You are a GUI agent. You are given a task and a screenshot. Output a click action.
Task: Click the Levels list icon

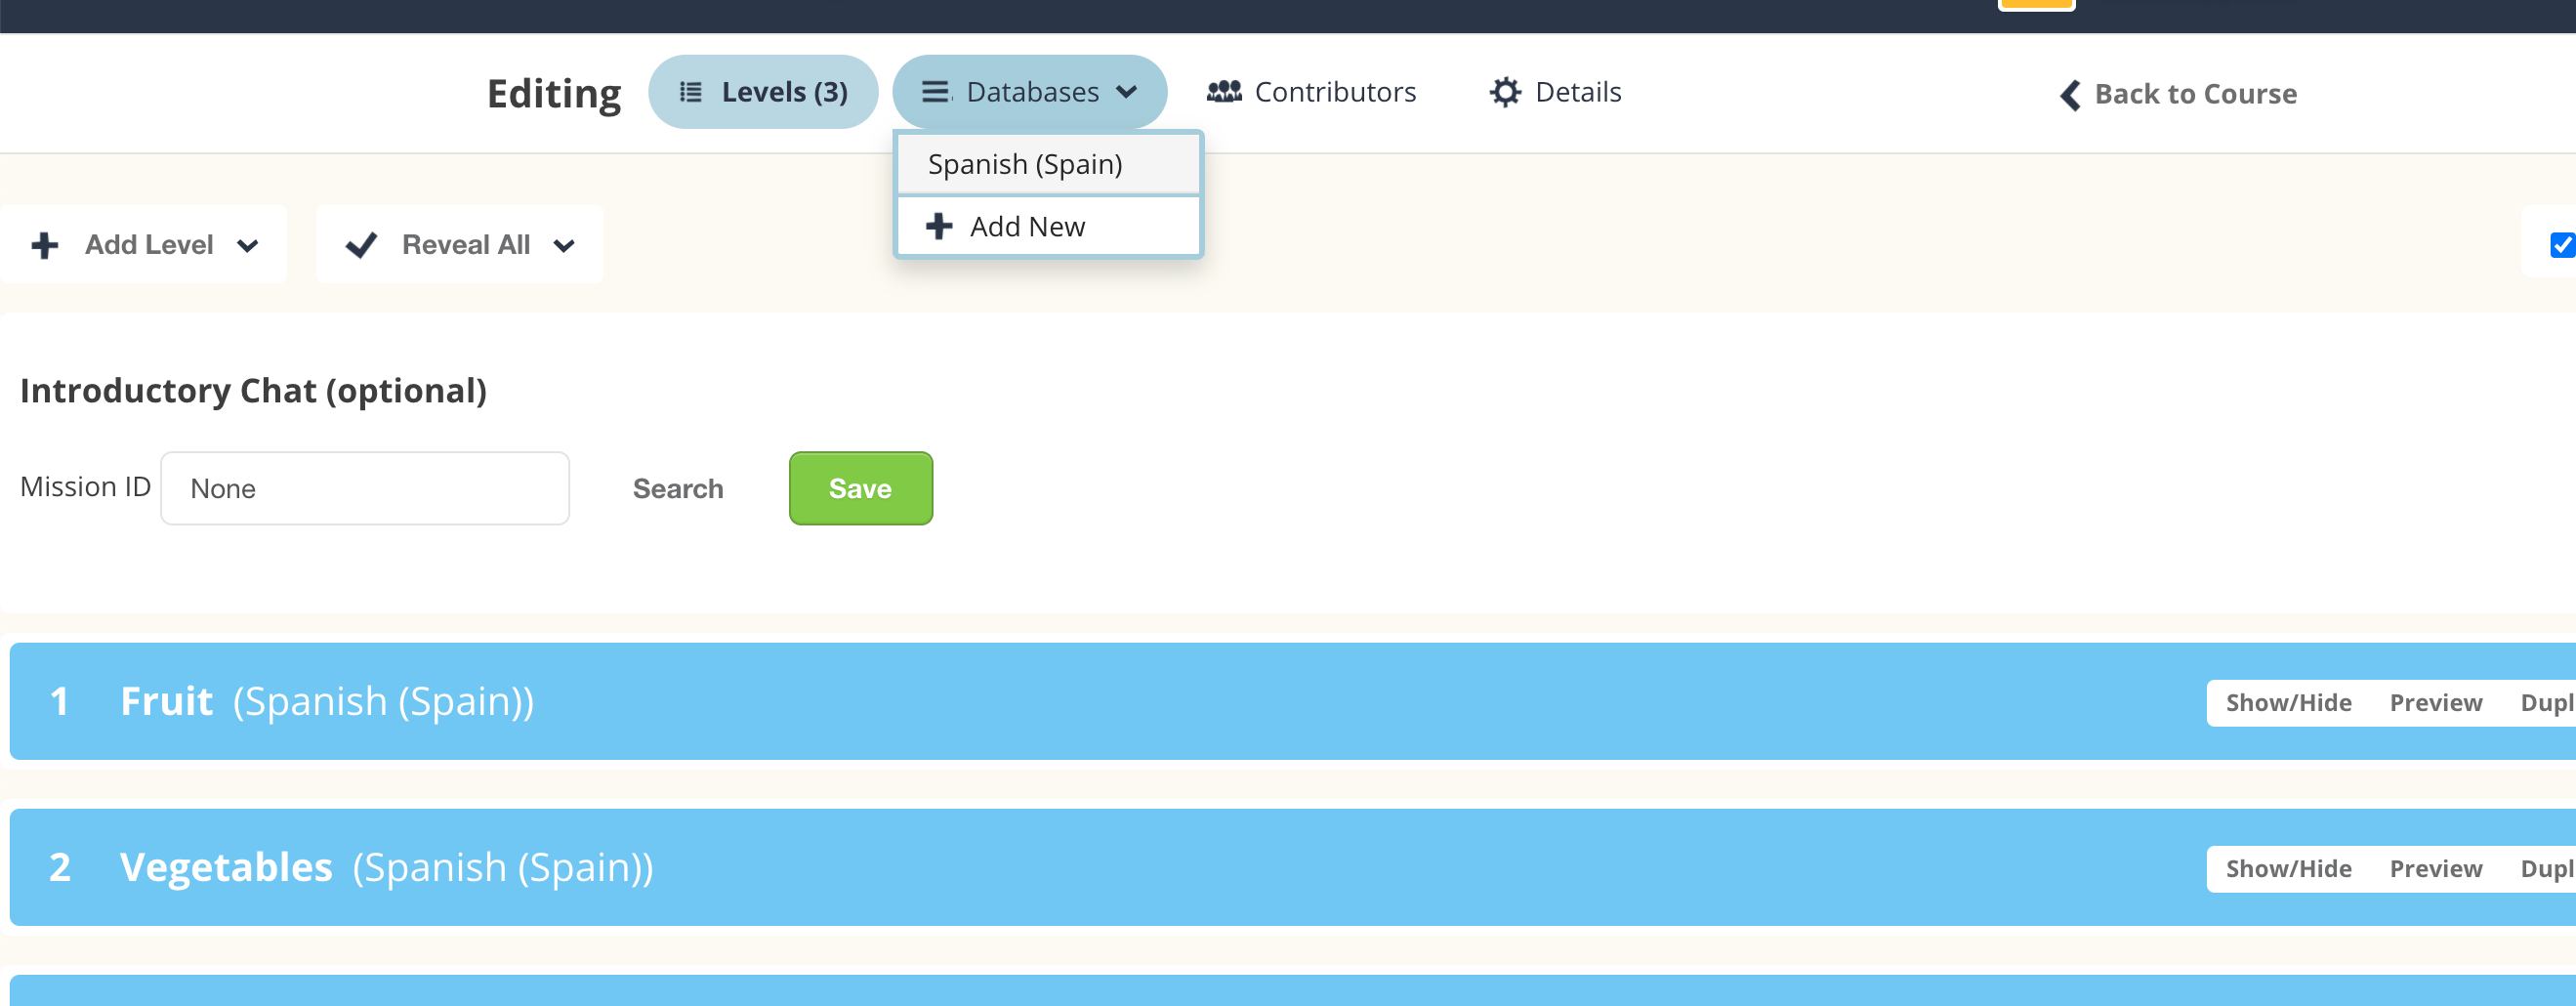[x=690, y=92]
